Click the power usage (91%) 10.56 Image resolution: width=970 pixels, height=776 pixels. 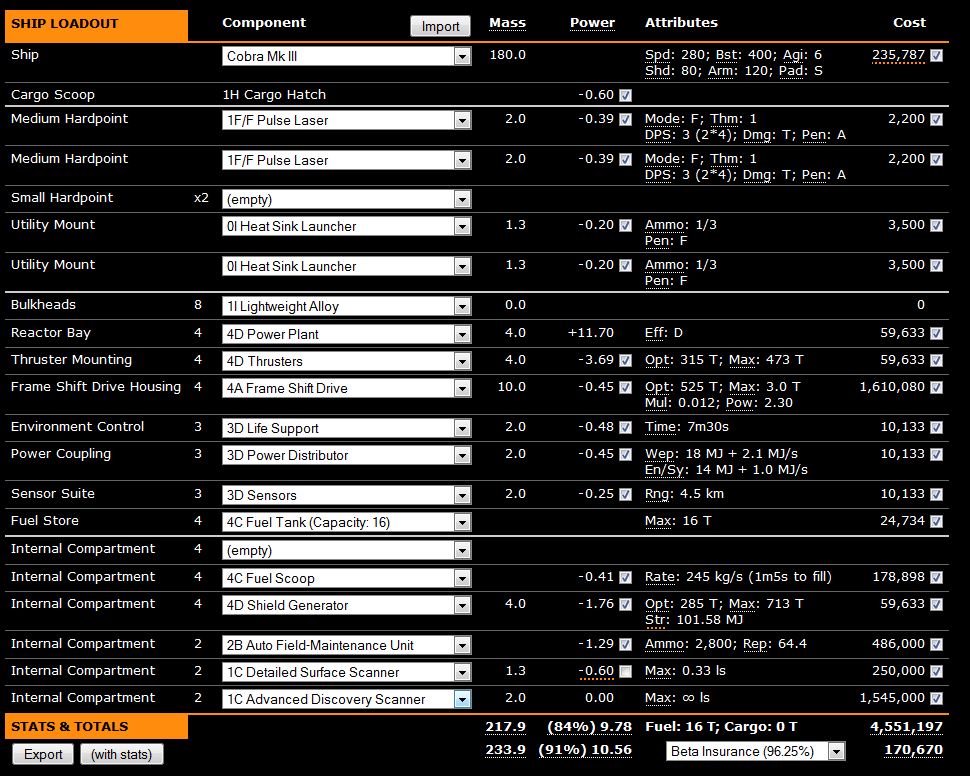coord(585,750)
